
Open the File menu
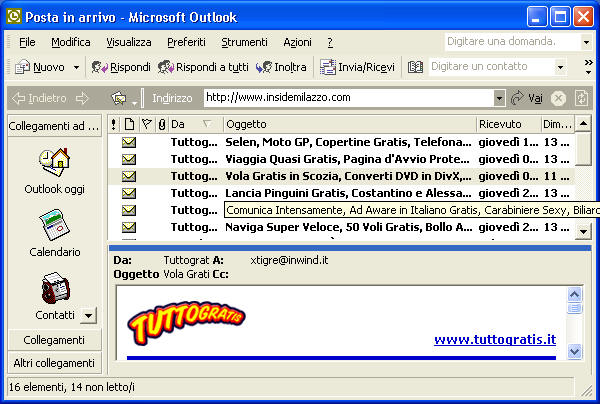point(27,42)
